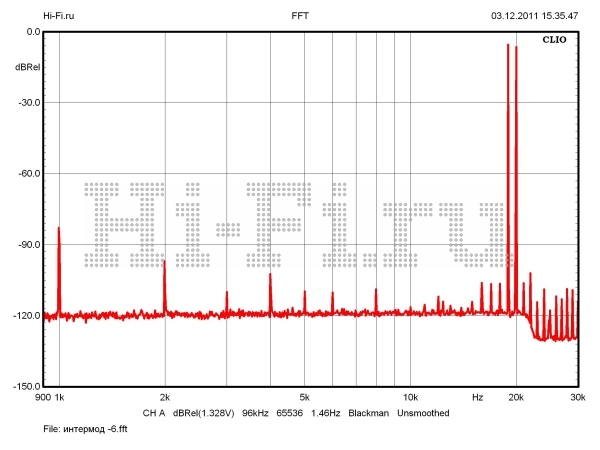Viewport: 600px width, 450px height.
Task: Click the CLIO logo in the chart corner
Action: 556,42
